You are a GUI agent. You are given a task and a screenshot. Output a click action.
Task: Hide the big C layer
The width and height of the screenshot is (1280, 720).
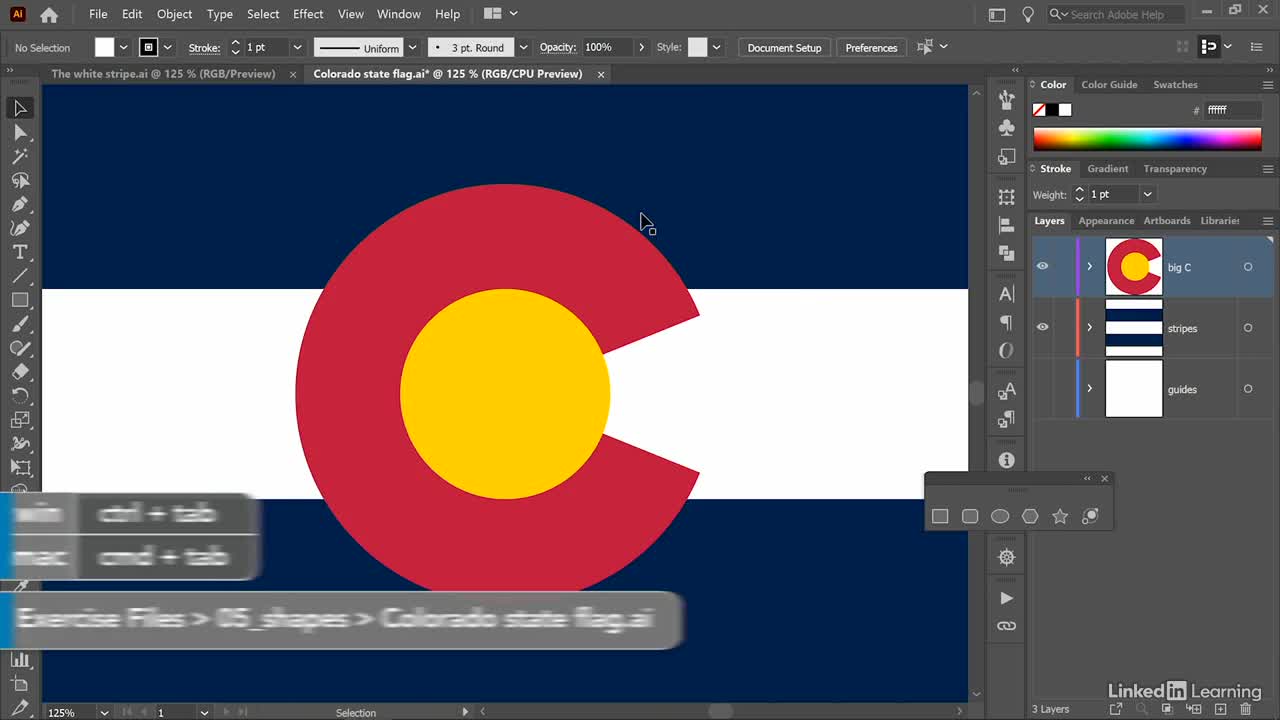1042,266
